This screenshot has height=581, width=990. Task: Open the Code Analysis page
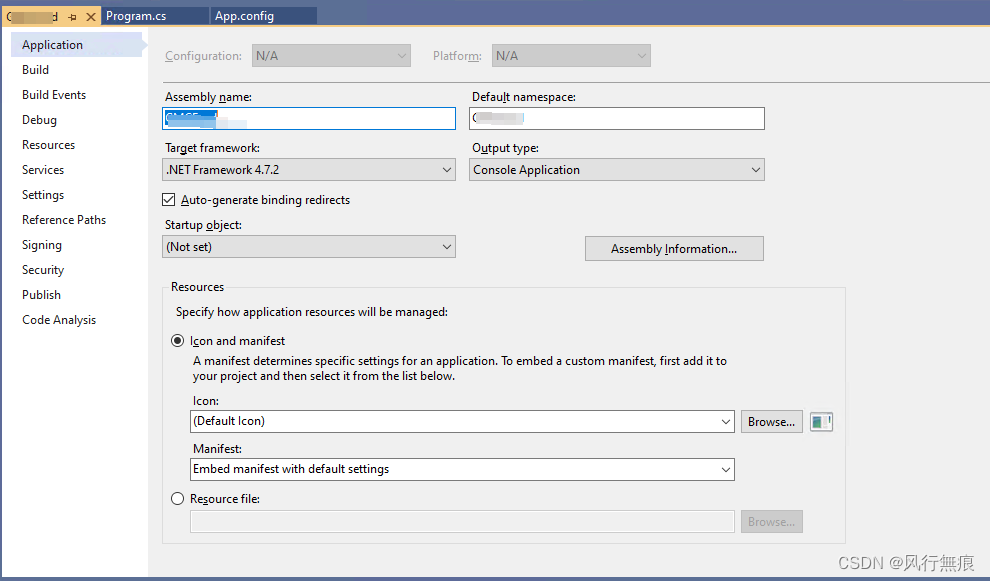tap(58, 319)
